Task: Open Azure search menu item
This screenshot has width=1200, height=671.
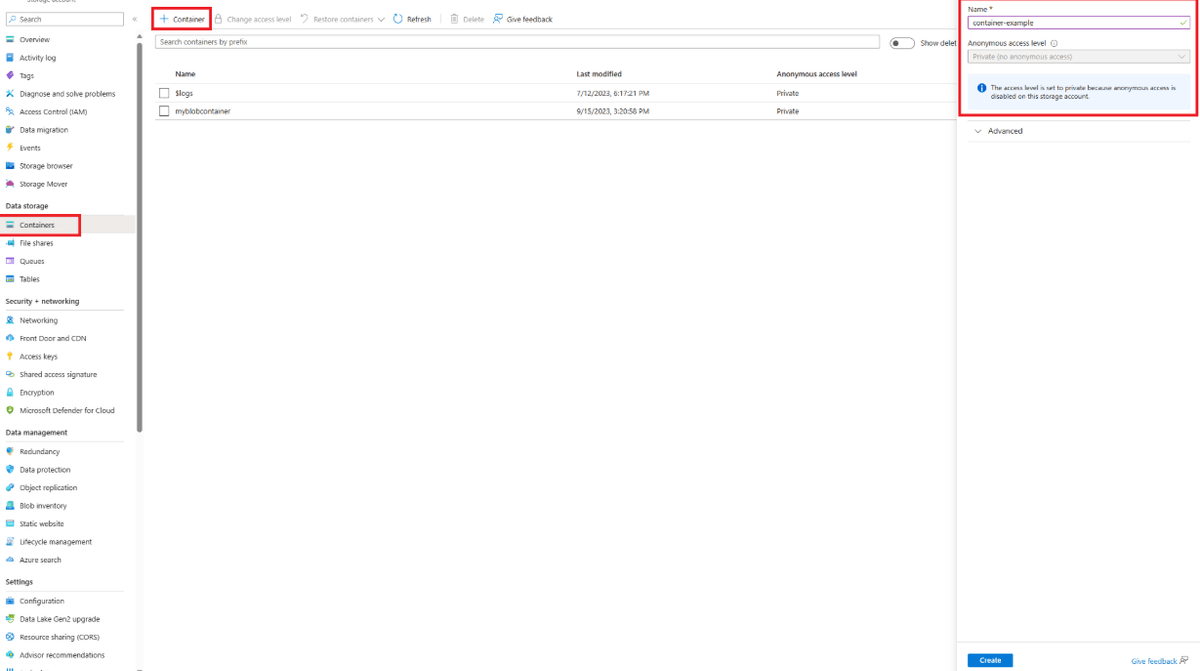Action: click(x=40, y=560)
